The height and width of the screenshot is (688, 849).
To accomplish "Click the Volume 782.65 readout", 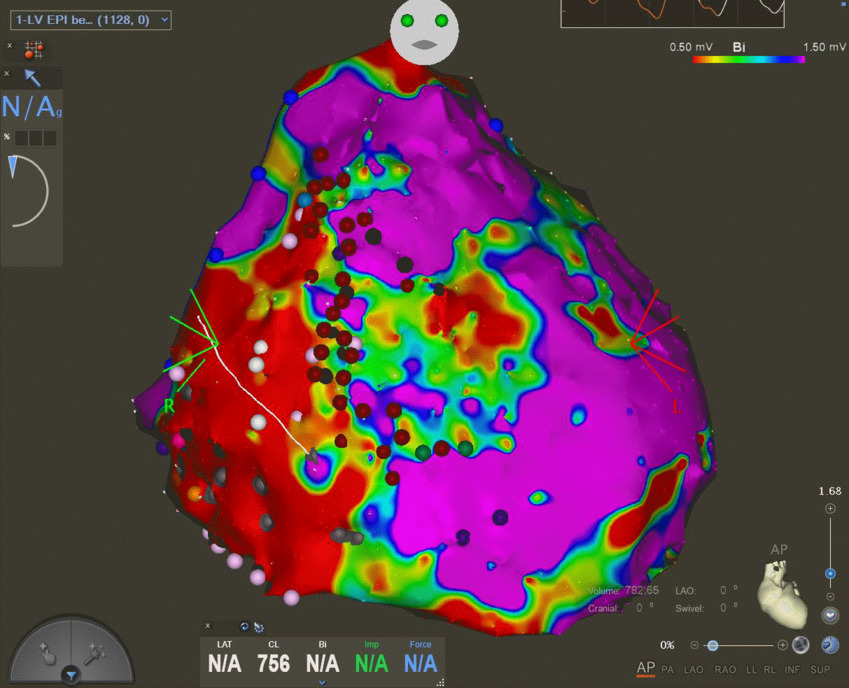I will tap(623, 591).
